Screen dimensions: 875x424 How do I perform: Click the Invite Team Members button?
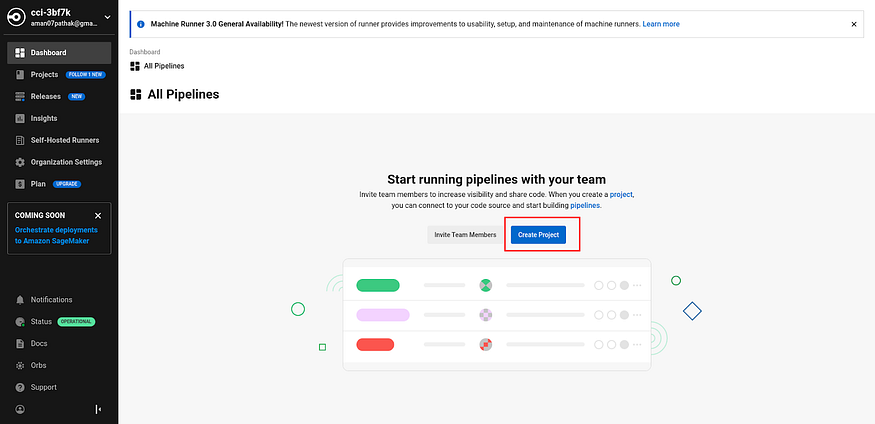tap(465, 235)
